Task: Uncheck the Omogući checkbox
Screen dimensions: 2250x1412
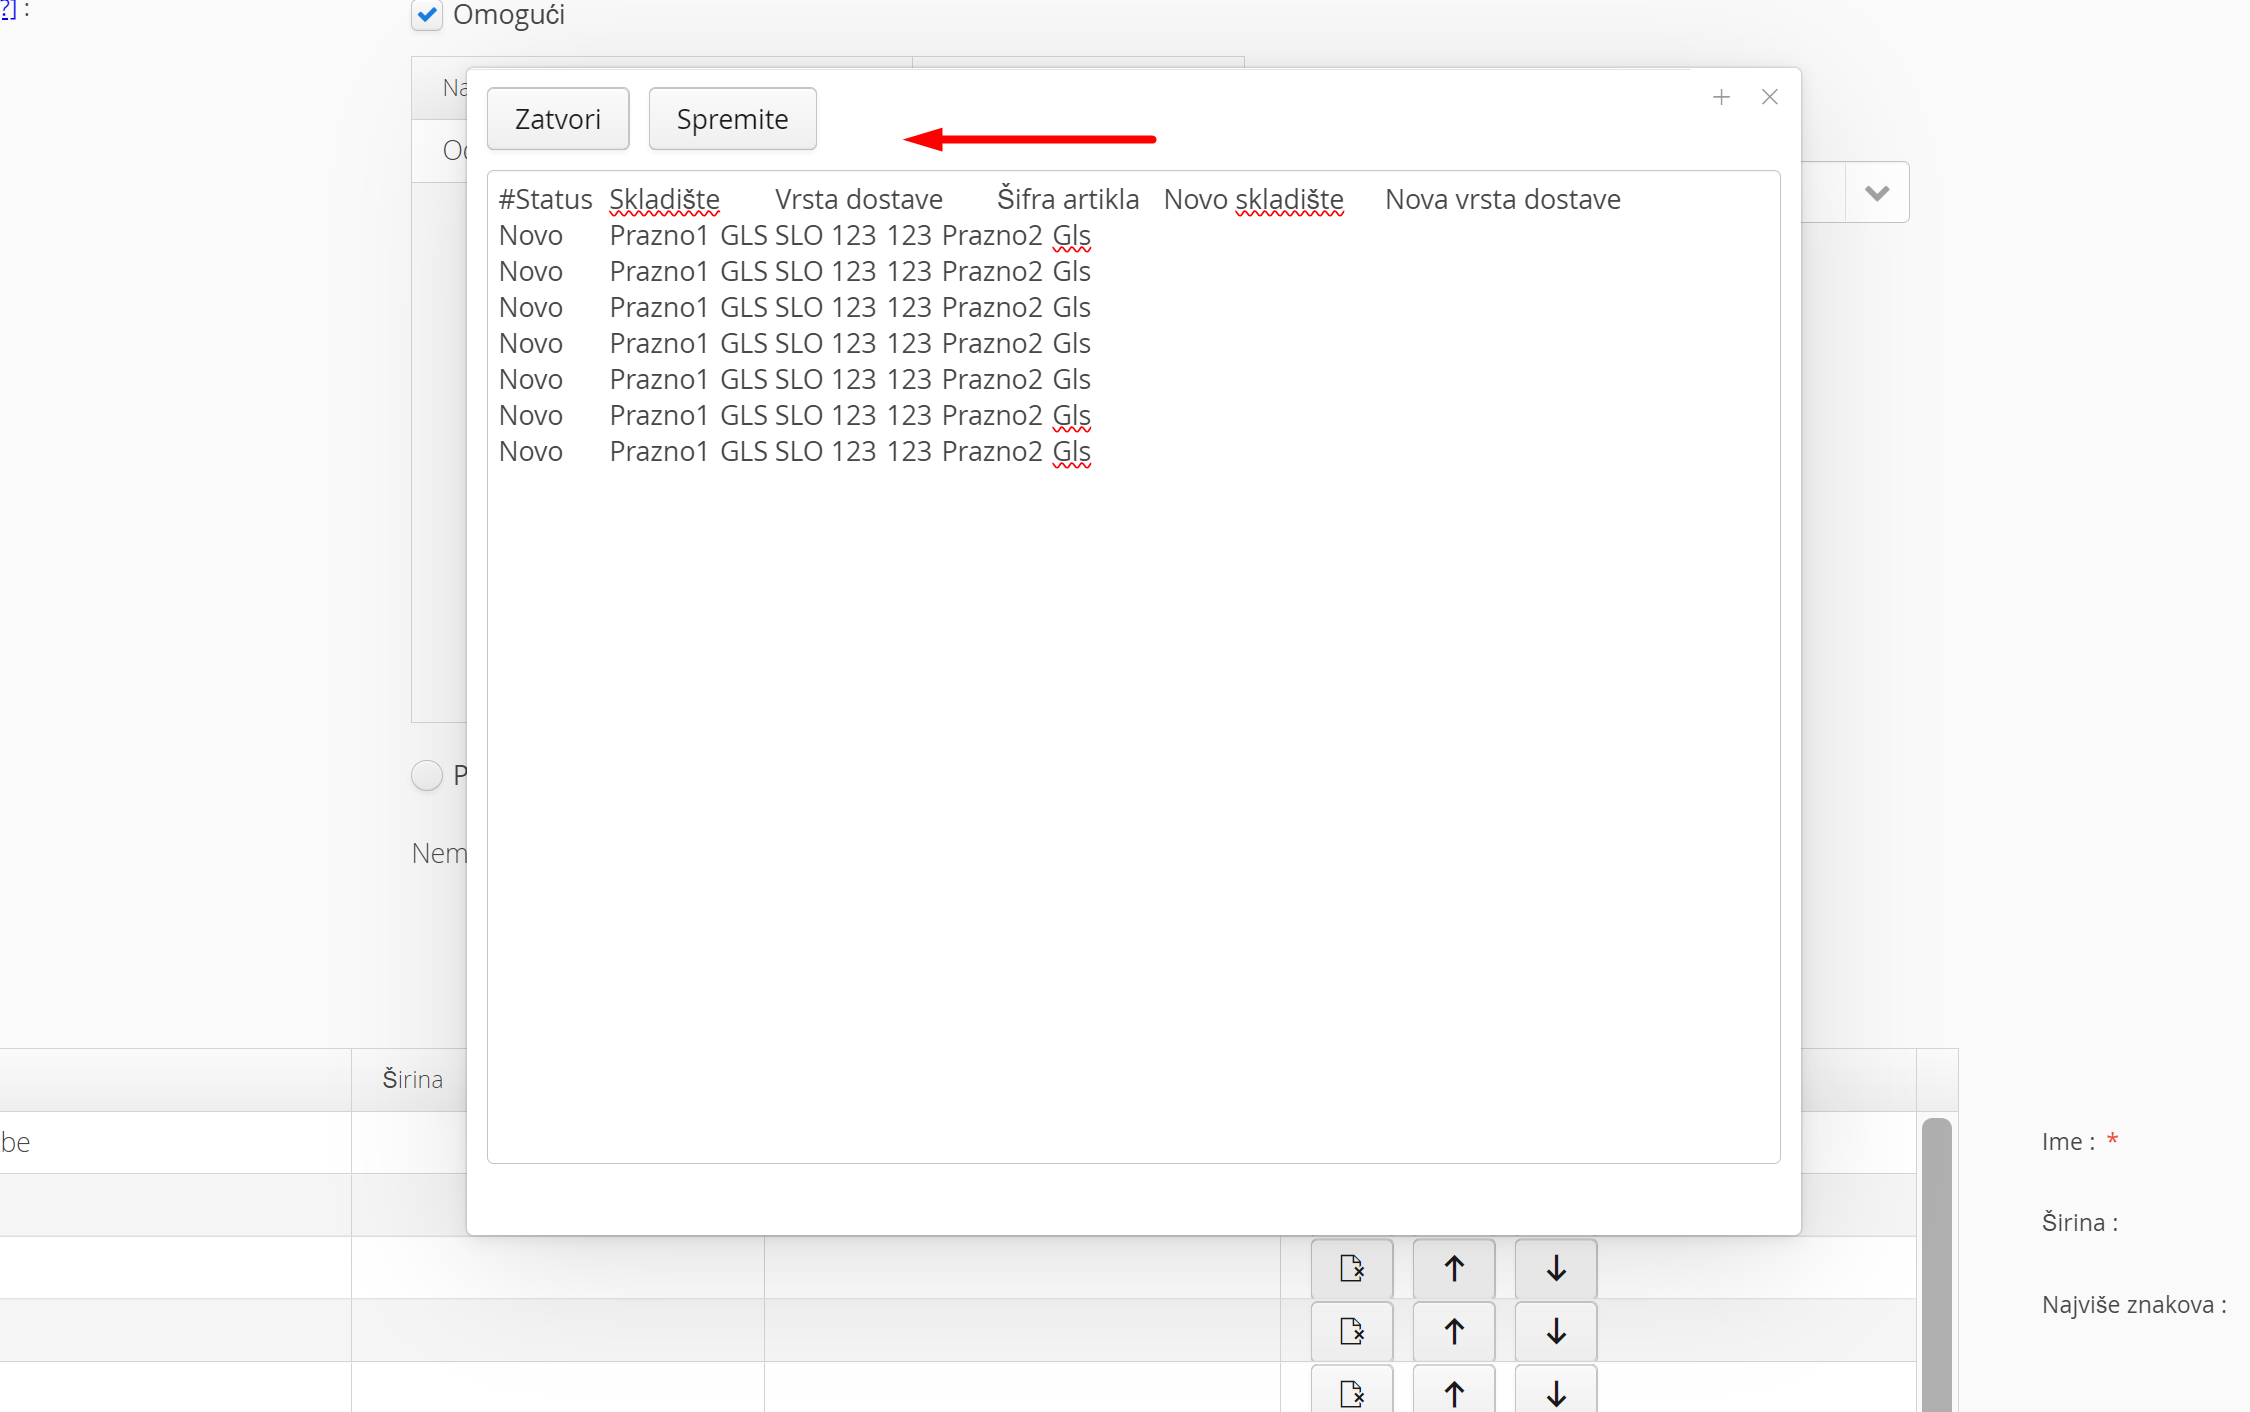Action: coord(427,15)
